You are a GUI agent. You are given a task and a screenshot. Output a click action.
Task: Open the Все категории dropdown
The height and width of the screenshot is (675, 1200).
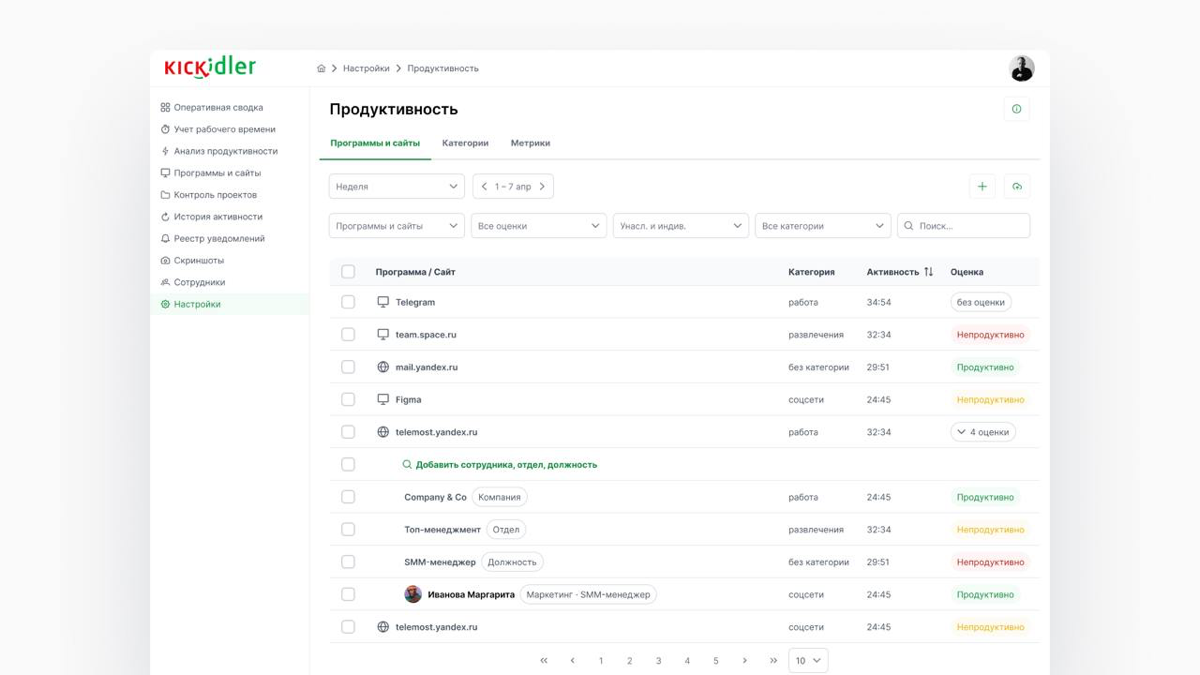(x=823, y=226)
